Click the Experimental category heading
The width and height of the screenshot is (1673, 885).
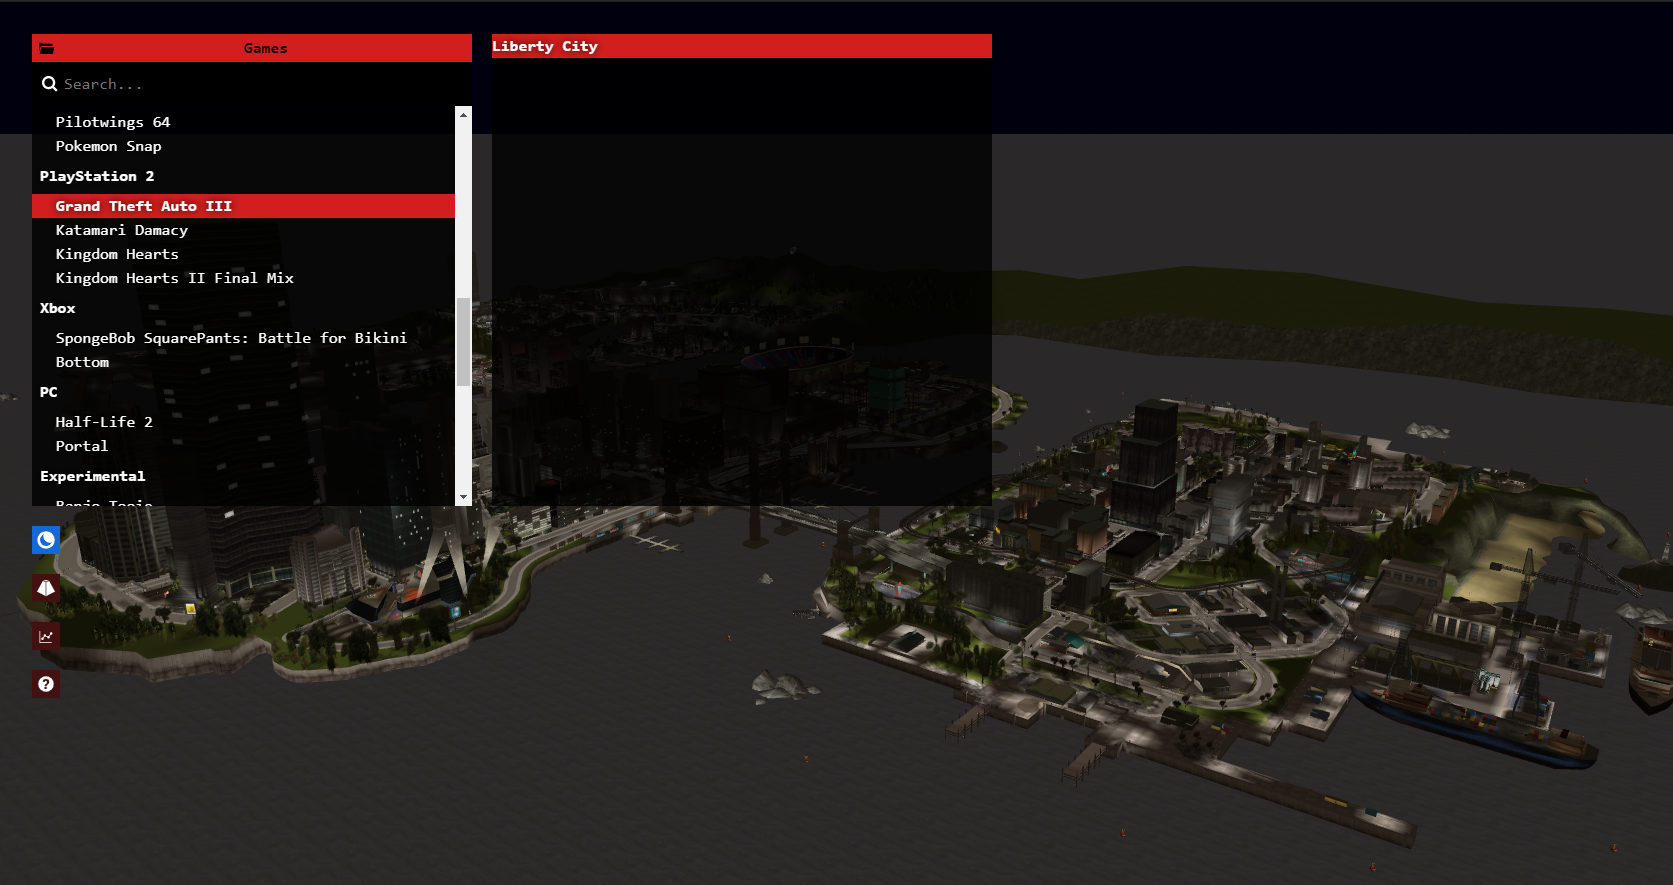coord(93,476)
